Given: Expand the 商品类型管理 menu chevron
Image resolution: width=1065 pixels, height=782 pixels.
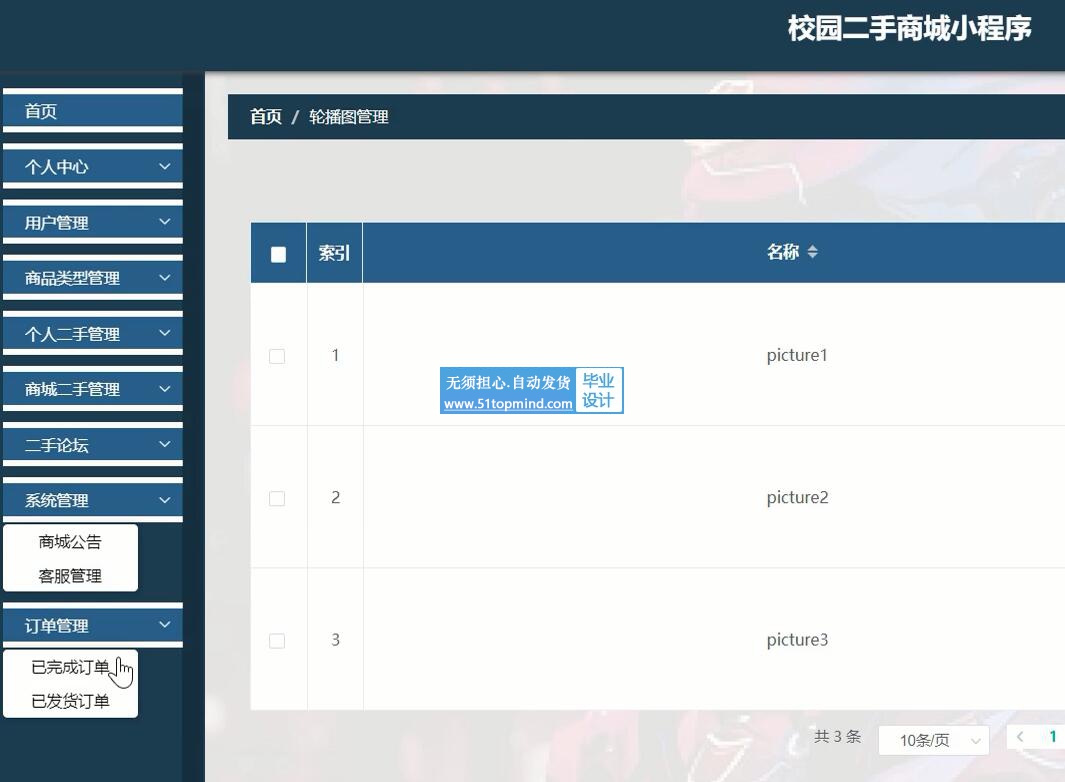Looking at the screenshot, I should [x=165, y=278].
